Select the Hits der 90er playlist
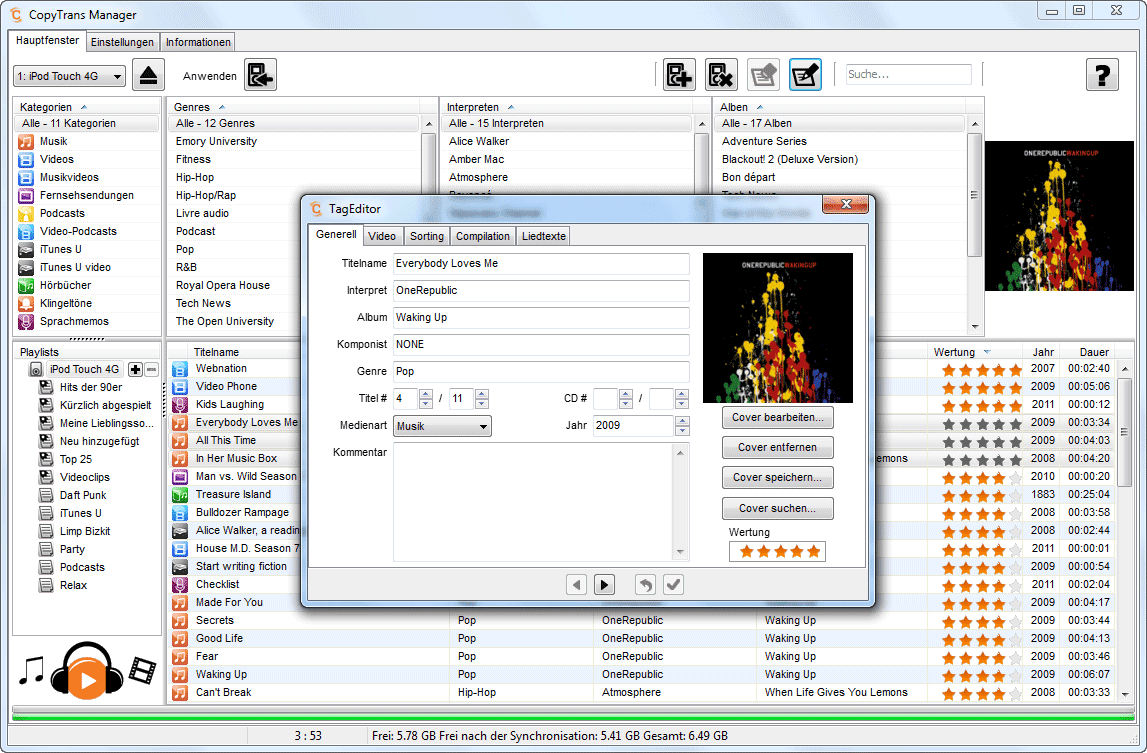Viewport: 1147px width, 753px height. (x=91, y=387)
